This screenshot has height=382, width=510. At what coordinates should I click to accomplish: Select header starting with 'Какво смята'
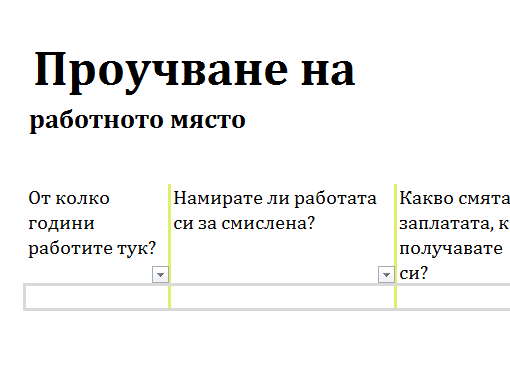pos(454,235)
